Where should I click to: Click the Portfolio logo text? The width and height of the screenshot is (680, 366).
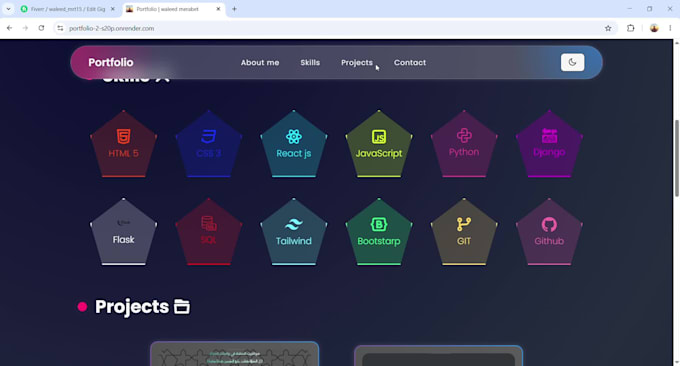click(x=111, y=62)
